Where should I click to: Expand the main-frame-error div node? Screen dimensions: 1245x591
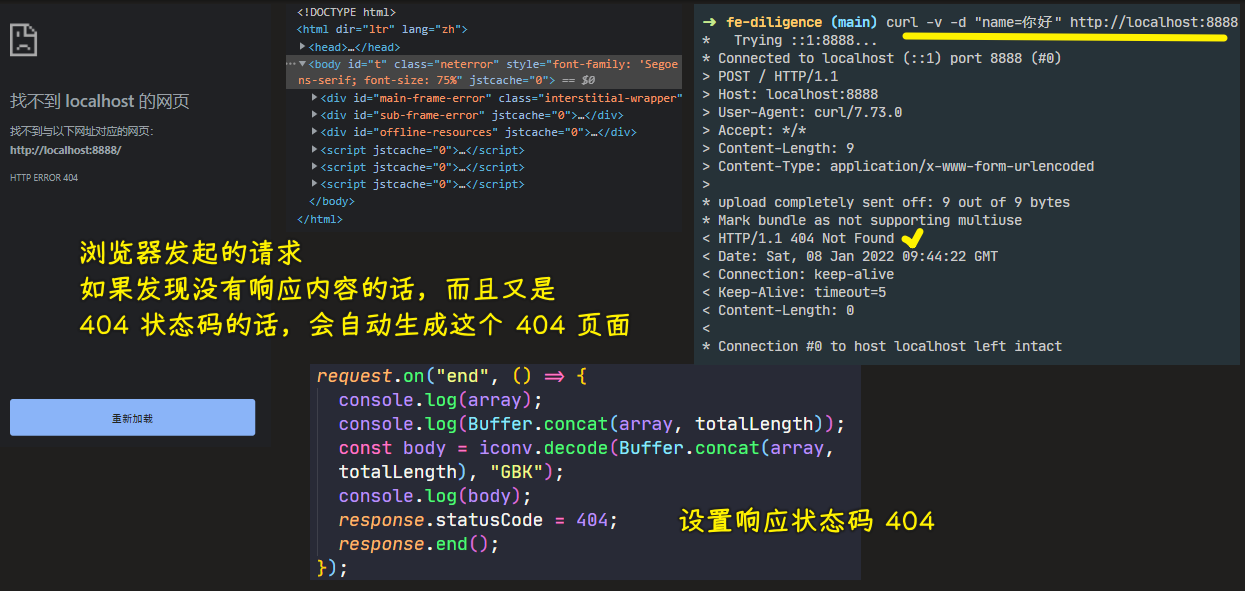click(315, 98)
